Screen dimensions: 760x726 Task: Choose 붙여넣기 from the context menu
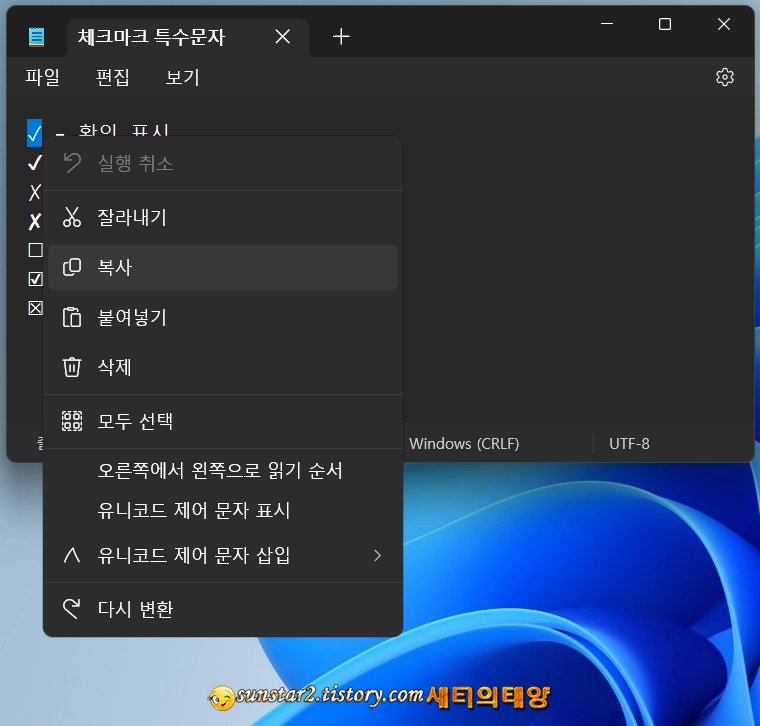pyautogui.click(x=223, y=318)
